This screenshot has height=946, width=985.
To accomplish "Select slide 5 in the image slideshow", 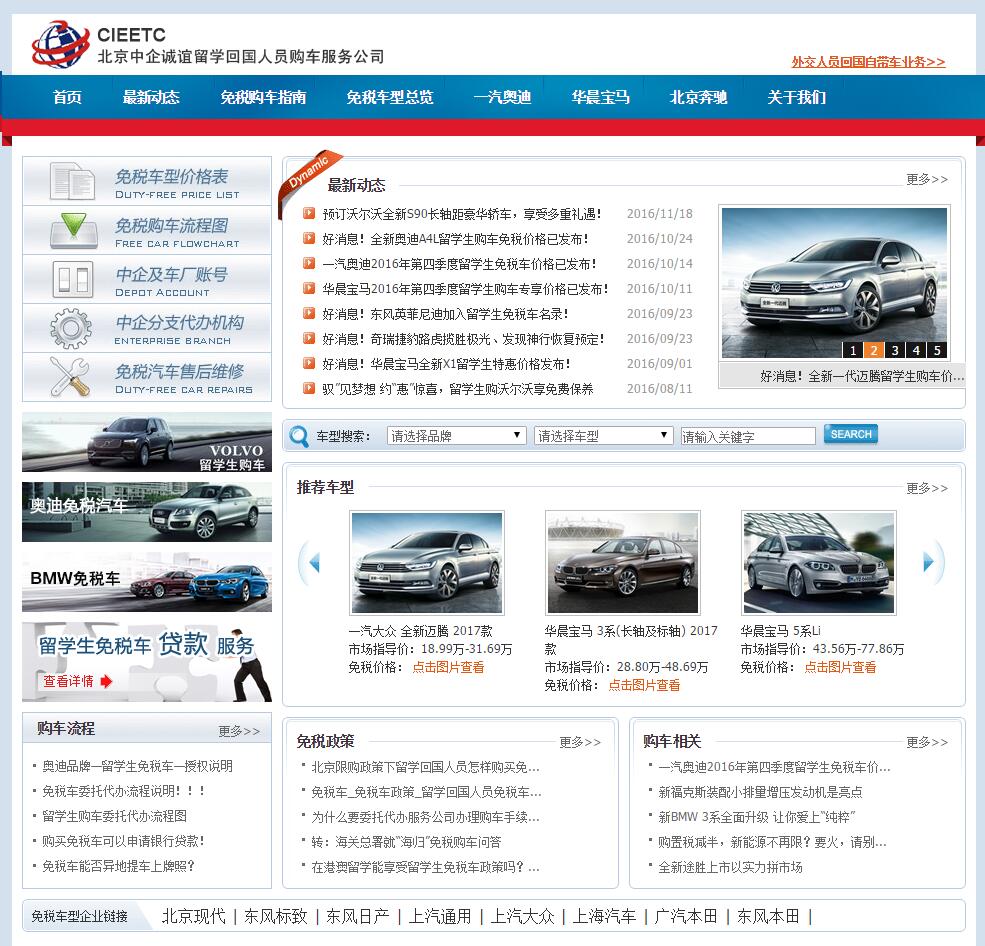I will coord(937,350).
